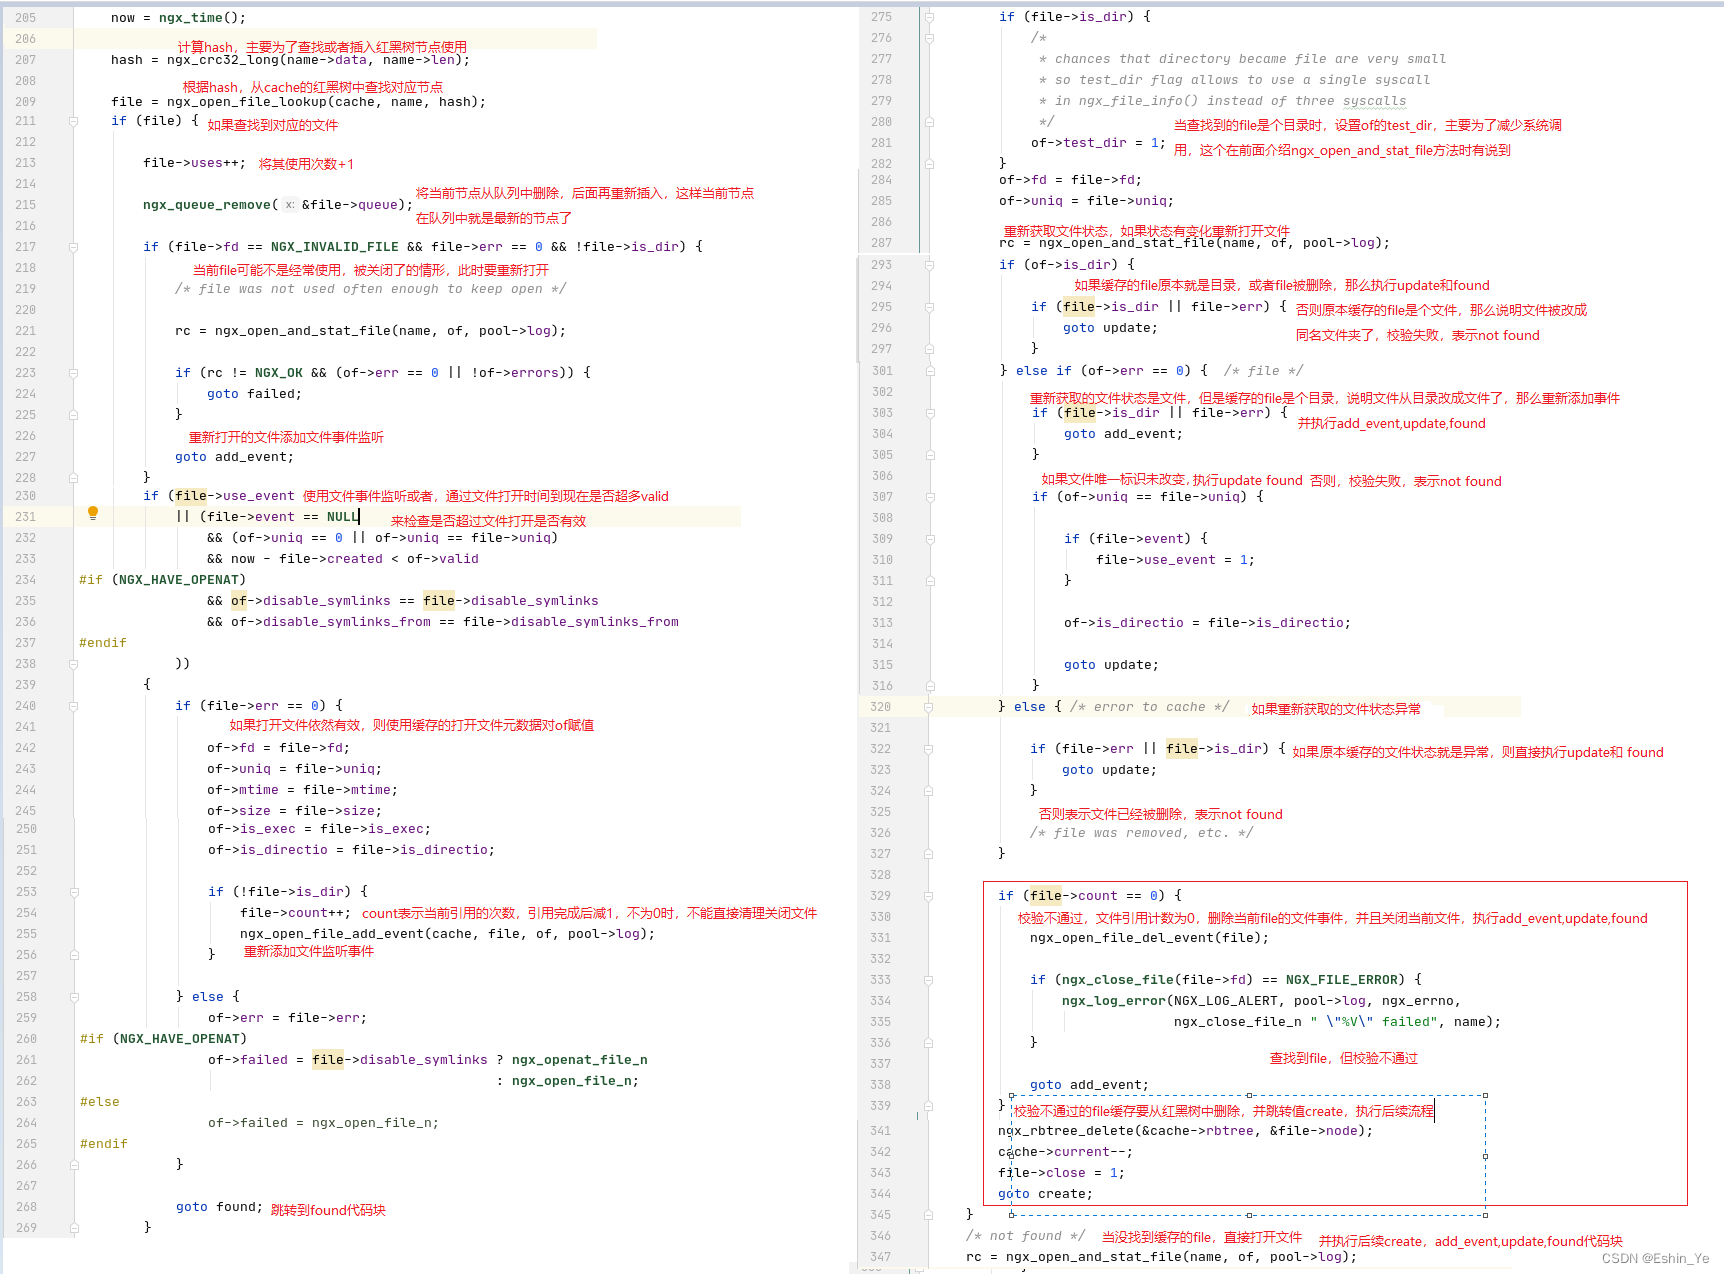Click line number 206 in the left gutter
The image size is (1724, 1274).
point(26,39)
